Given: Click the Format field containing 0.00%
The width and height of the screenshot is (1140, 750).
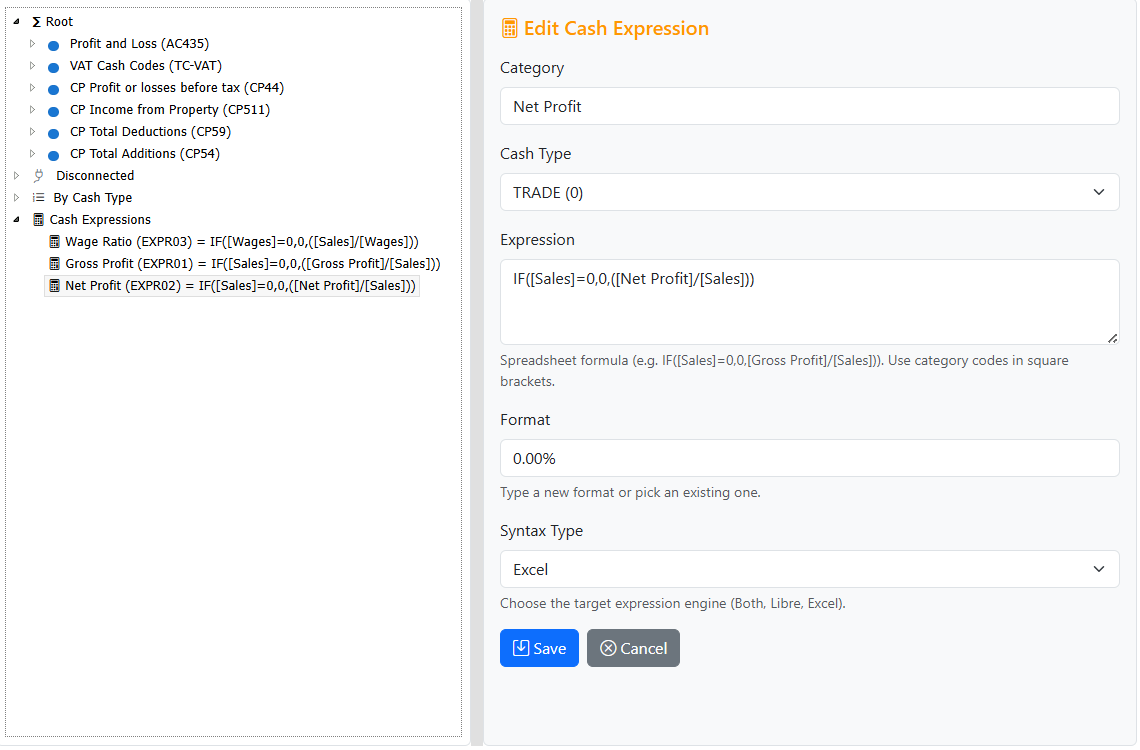Looking at the screenshot, I should pyautogui.click(x=810, y=458).
